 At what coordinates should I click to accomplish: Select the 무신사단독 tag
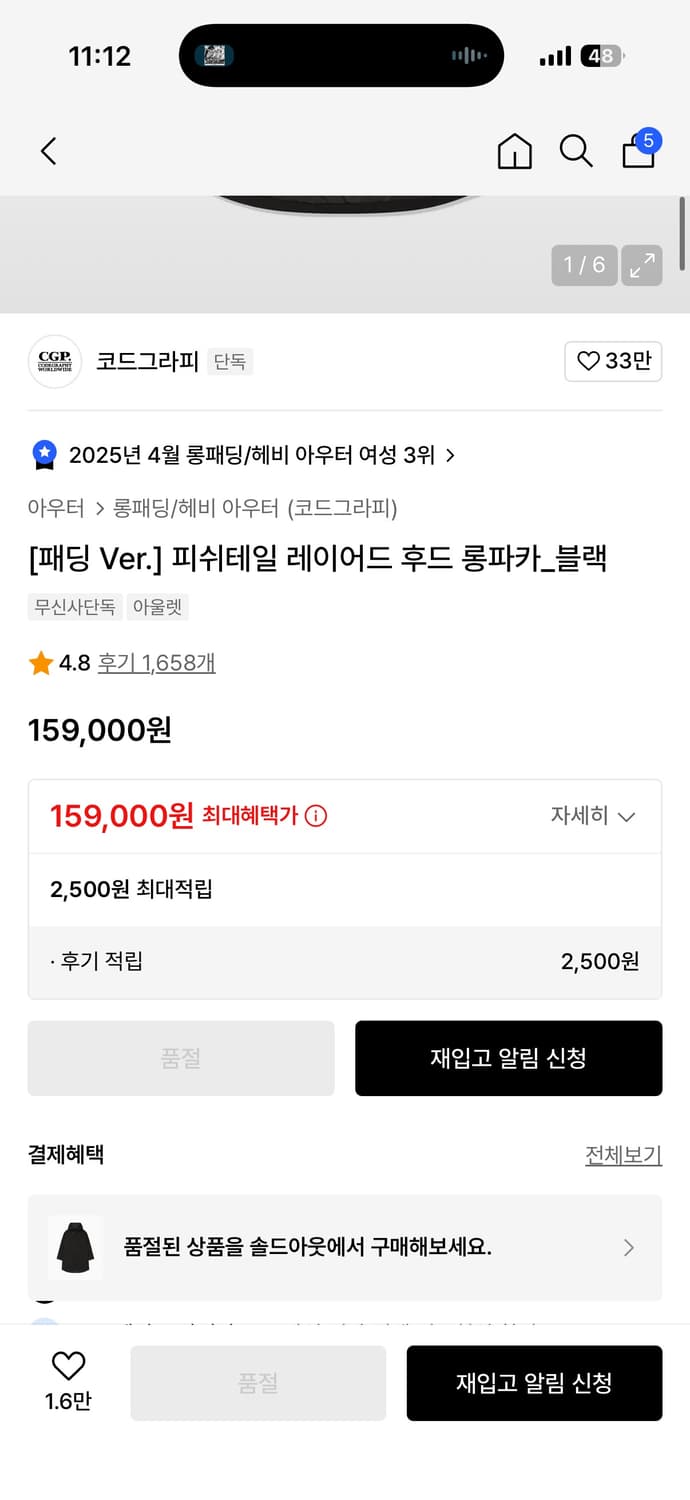tap(74, 607)
